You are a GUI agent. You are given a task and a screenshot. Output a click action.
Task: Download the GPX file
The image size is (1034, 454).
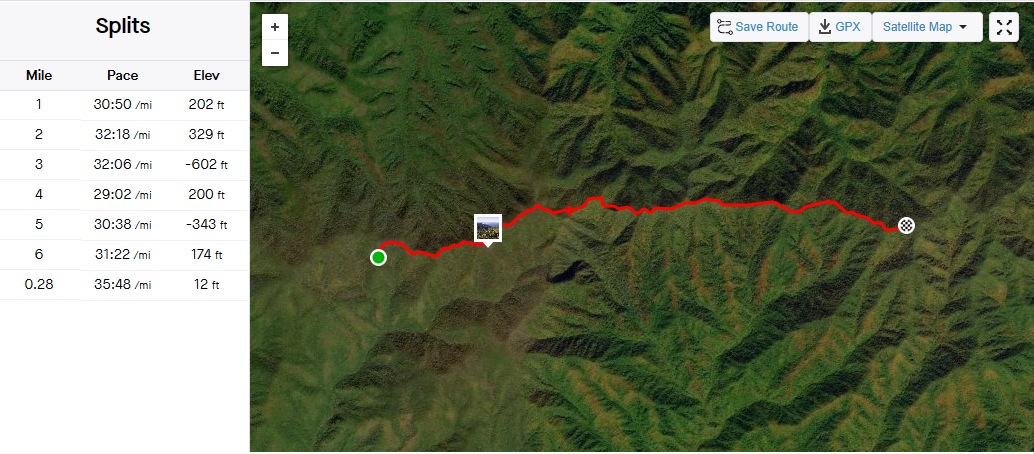tap(840, 27)
